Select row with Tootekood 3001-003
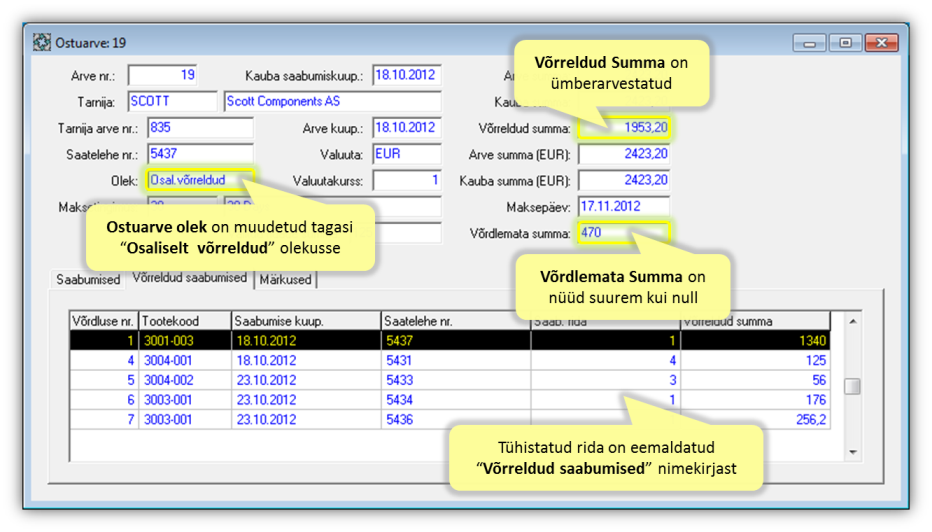Screen dimensions: 932x532 (449, 341)
